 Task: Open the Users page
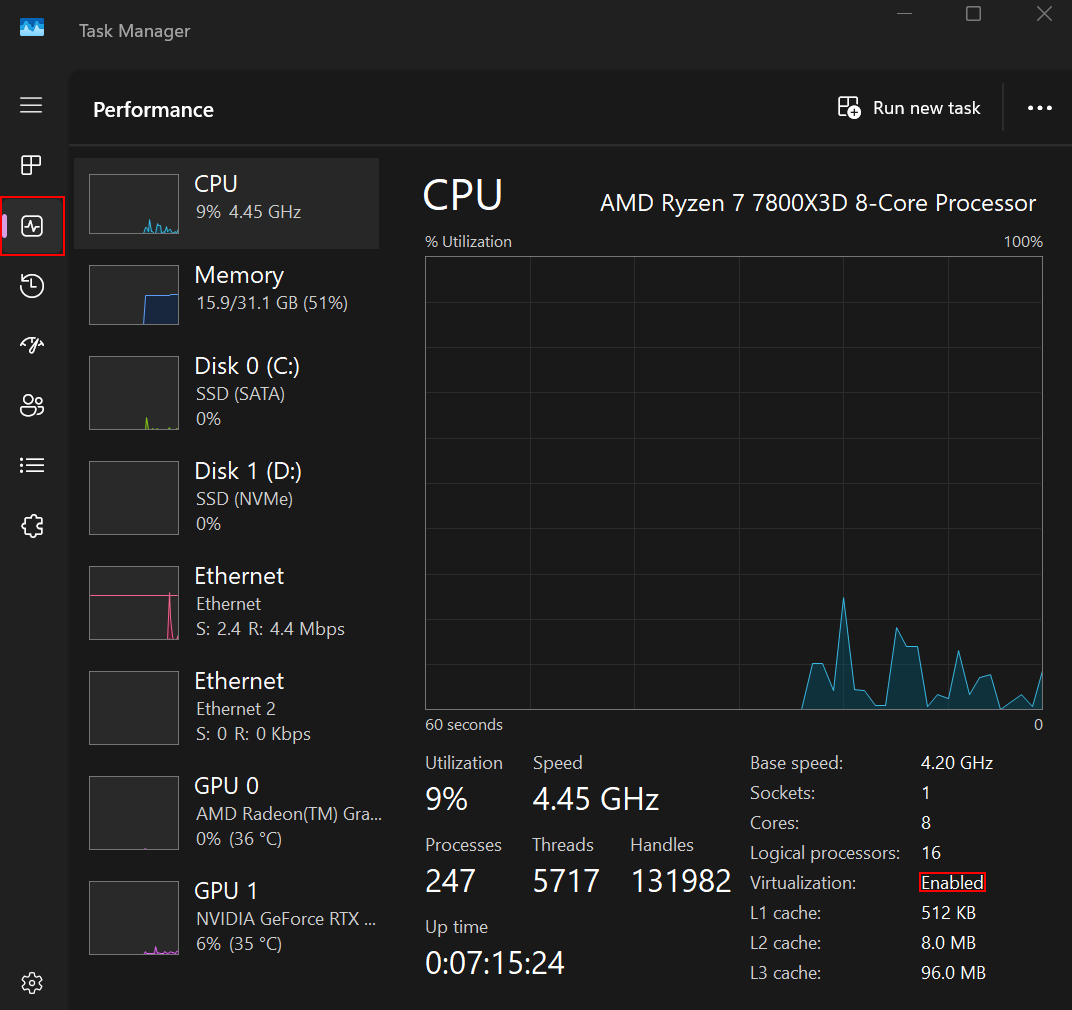[x=31, y=405]
